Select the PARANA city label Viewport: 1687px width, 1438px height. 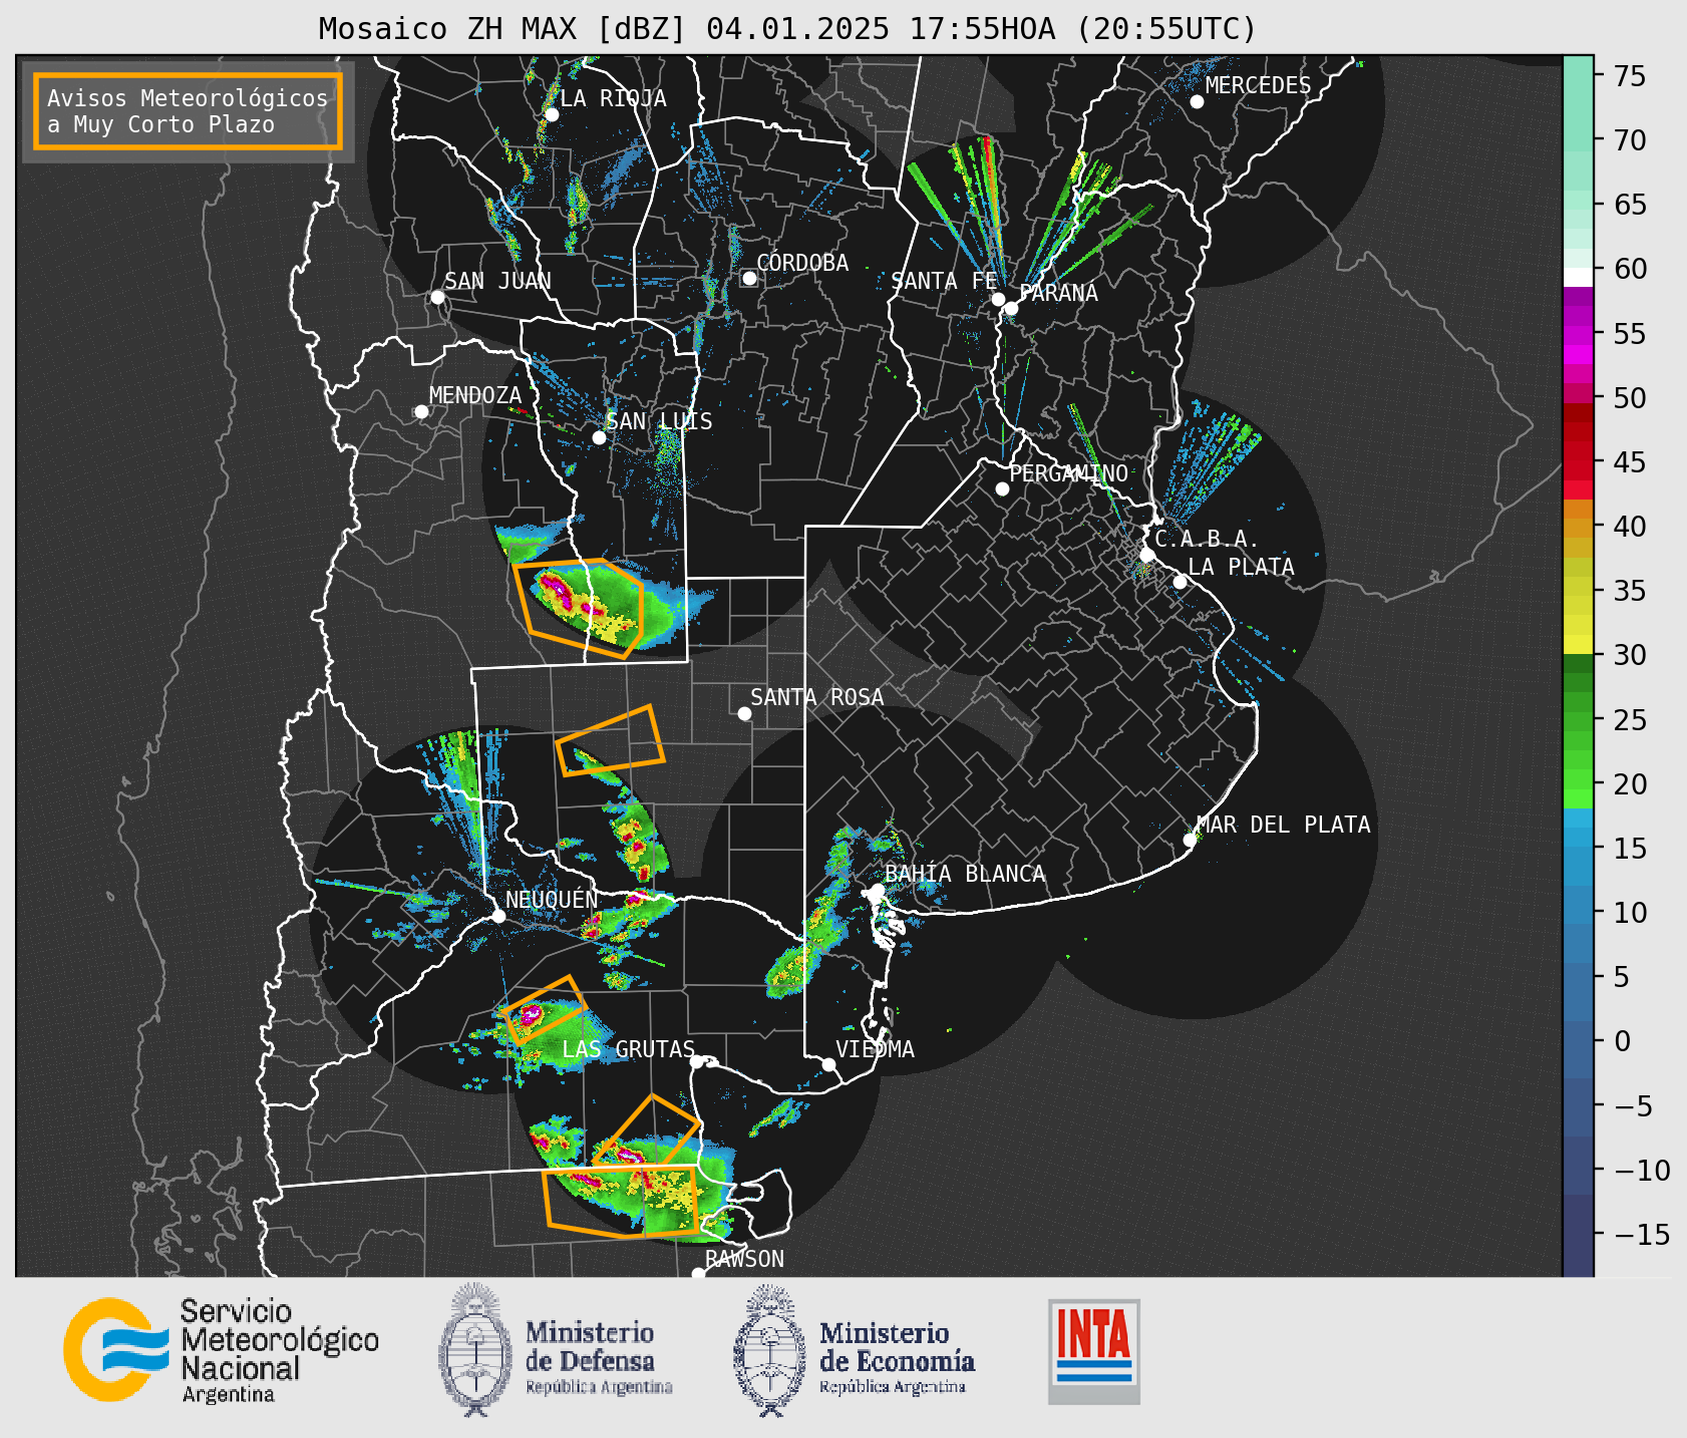click(x=1058, y=293)
